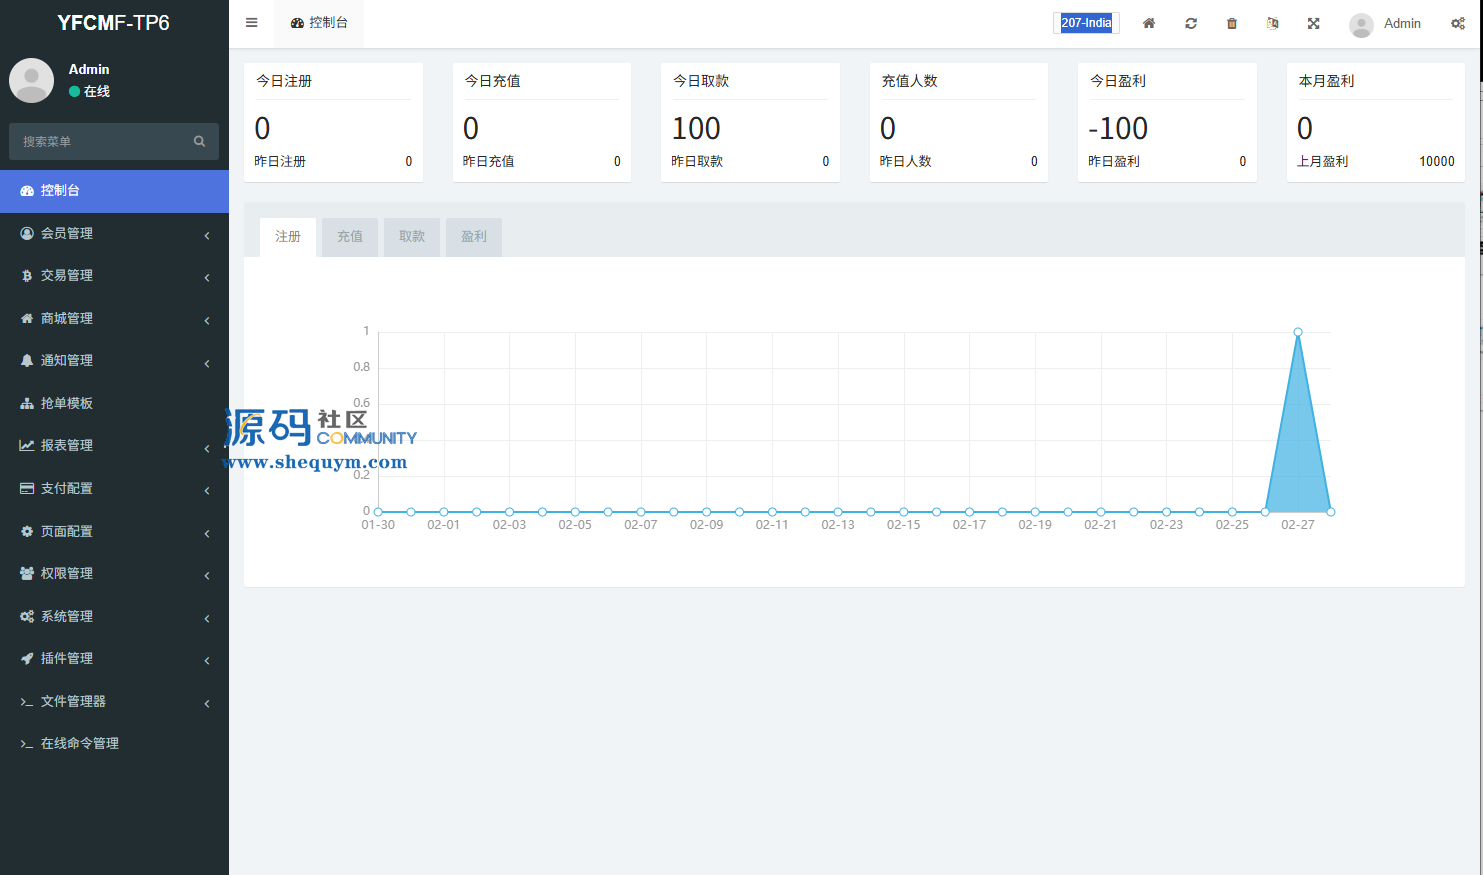Image resolution: width=1483 pixels, height=875 pixels.
Task: Switch to the 盈利 chart tab
Action: click(474, 237)
